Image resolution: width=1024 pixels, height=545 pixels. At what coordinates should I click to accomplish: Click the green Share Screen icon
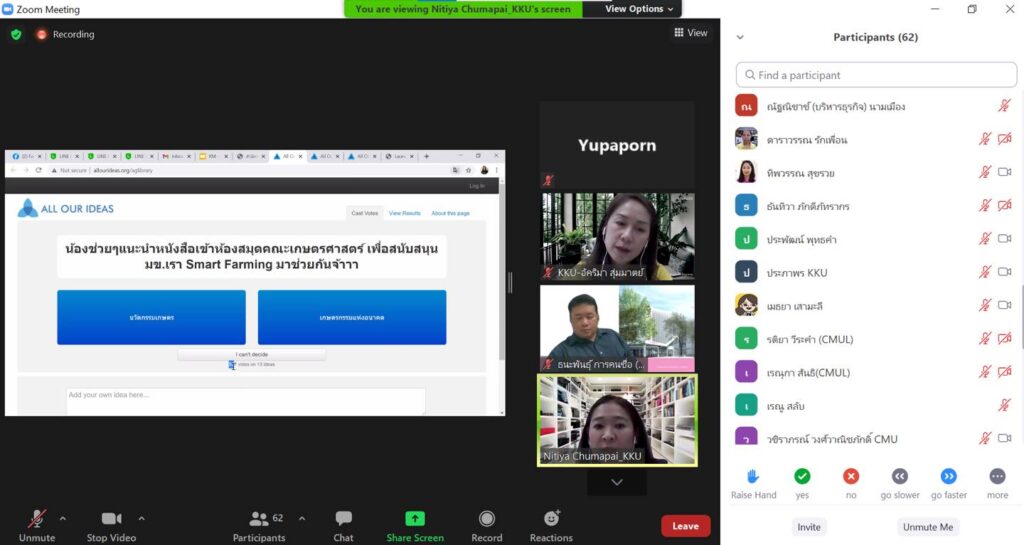coord(415,518)
